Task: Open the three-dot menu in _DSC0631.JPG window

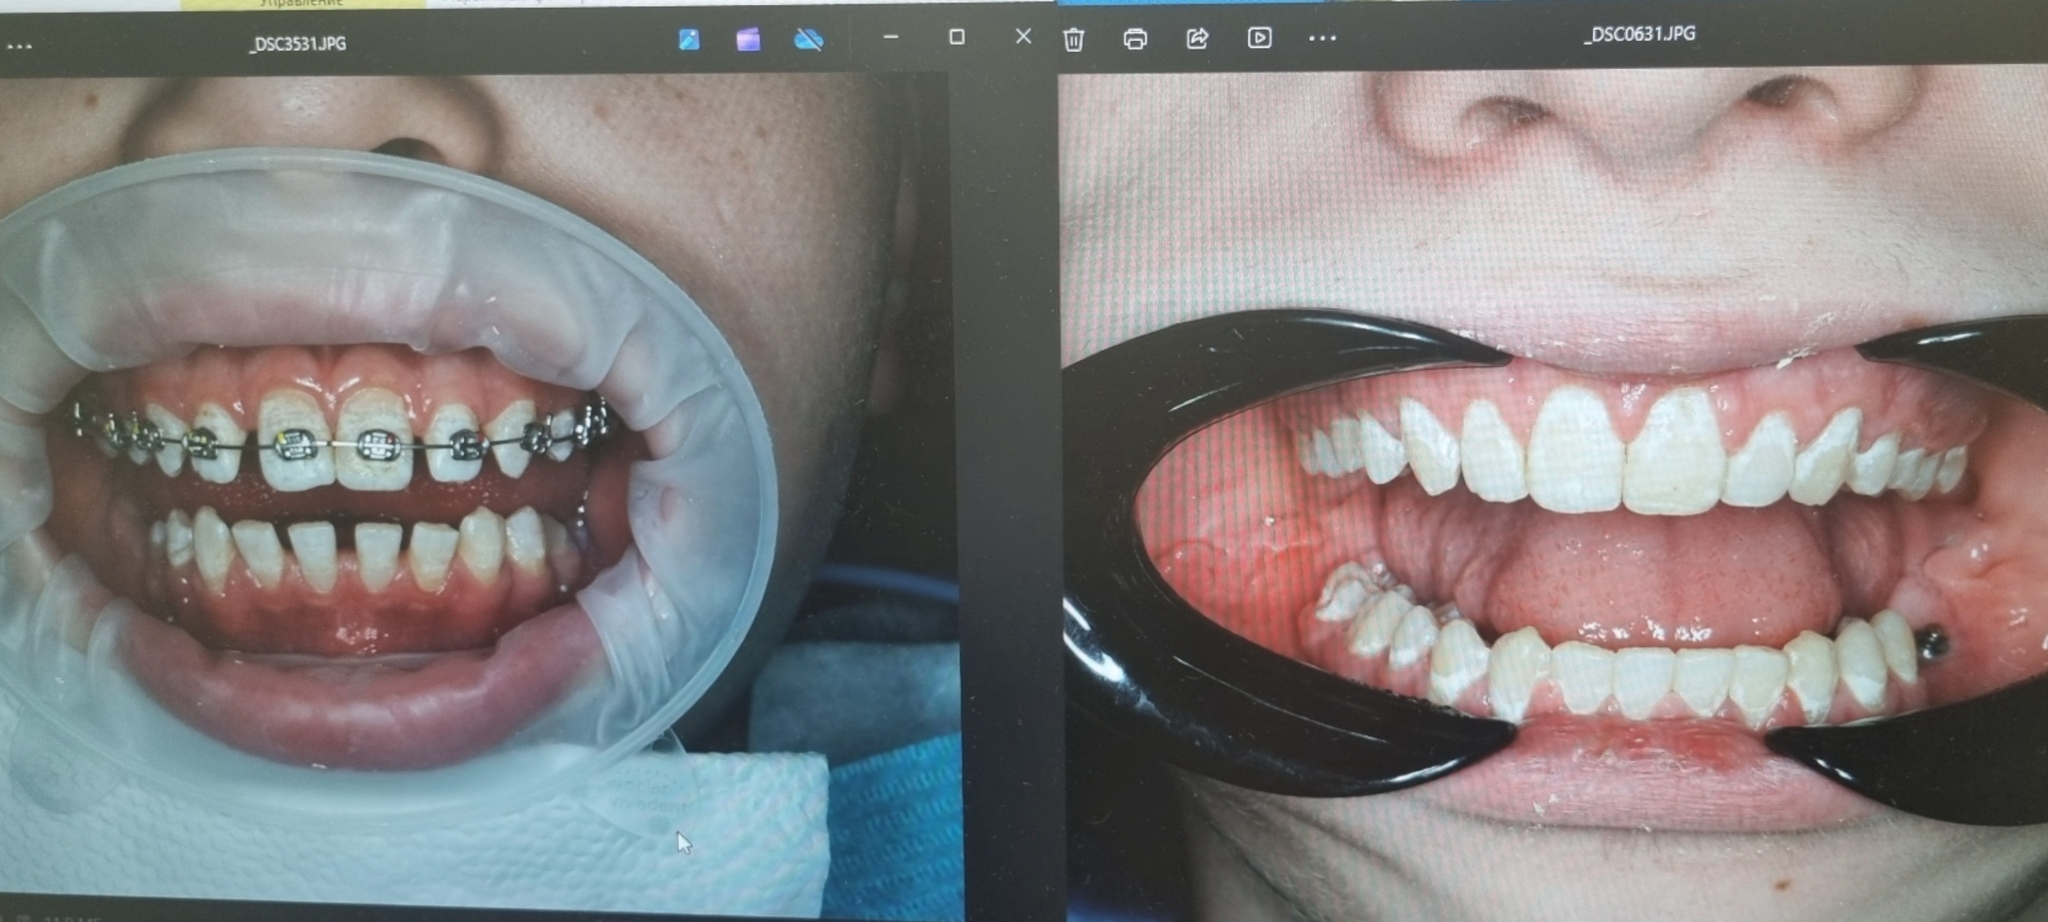Action: coord(1322,38)
